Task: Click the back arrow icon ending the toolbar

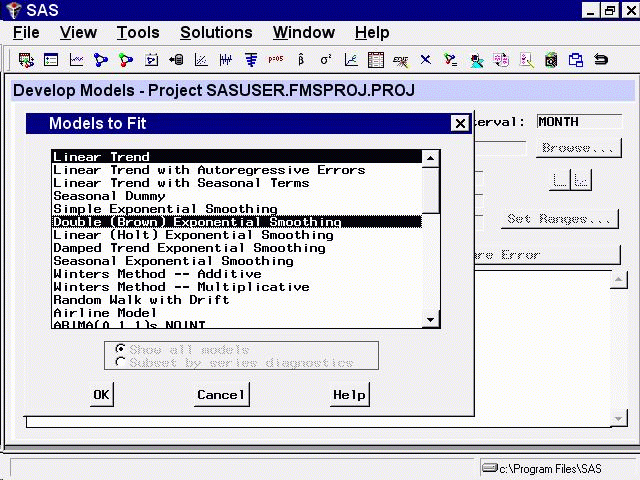Action: [x=601, y=60]
